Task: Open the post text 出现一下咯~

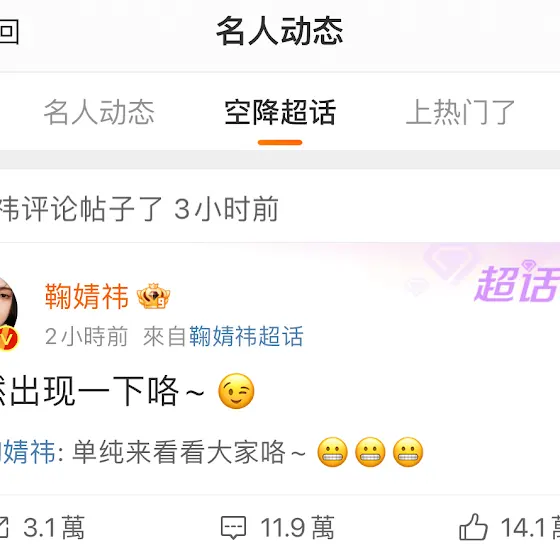Action: click(102, 391)
